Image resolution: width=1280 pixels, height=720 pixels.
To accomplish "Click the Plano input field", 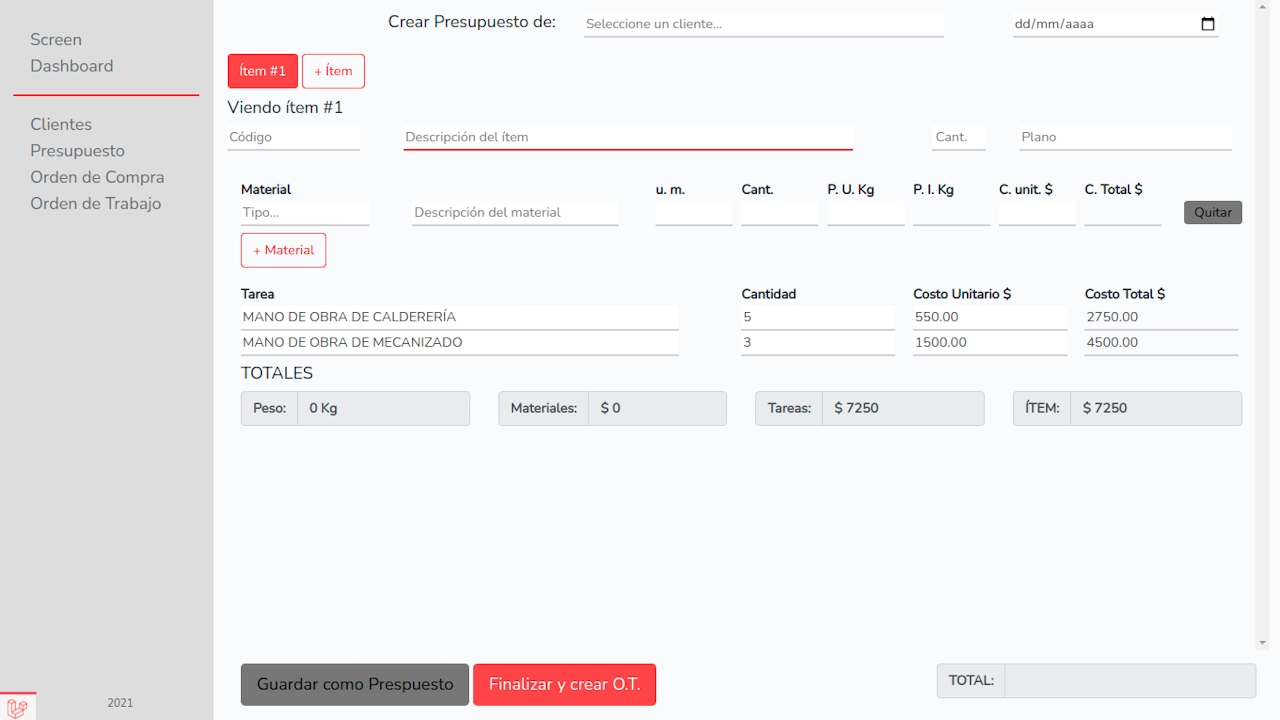I will coord(1125,137).
